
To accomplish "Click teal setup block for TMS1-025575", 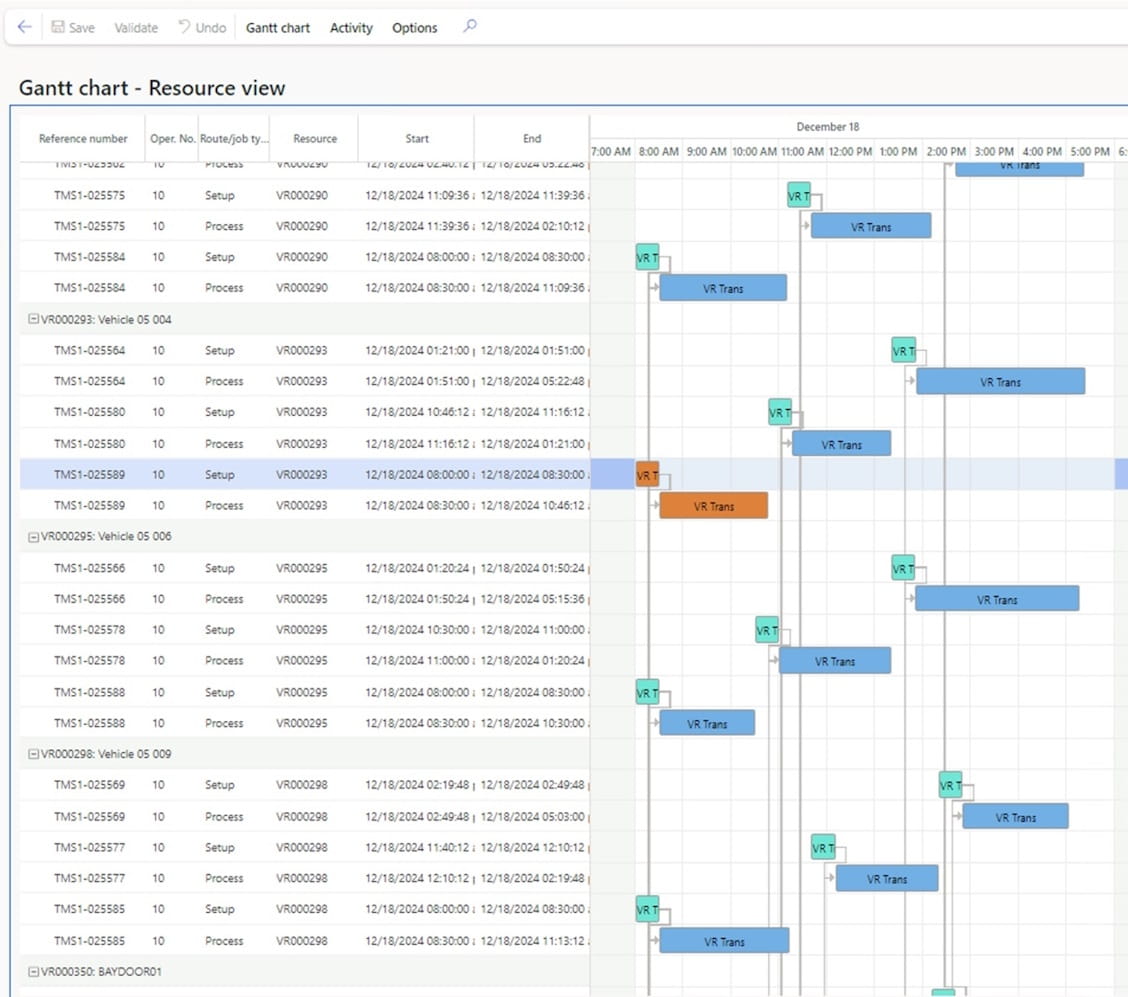I will (x=798, y=196).
